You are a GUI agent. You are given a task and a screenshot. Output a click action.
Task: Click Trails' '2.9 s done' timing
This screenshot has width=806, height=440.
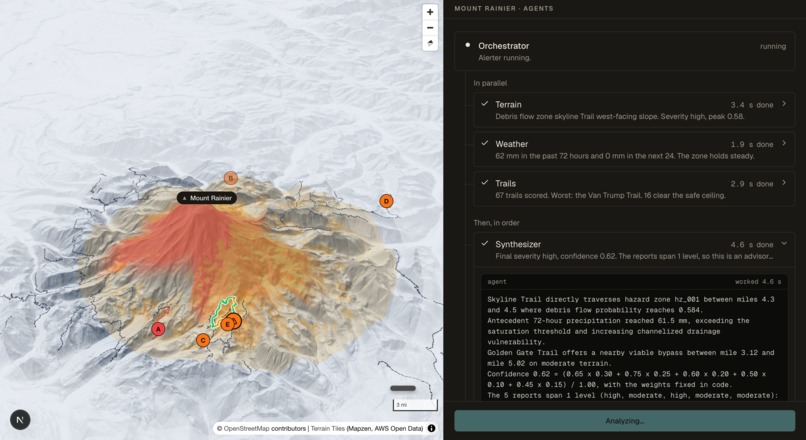[x=752, y=184]
